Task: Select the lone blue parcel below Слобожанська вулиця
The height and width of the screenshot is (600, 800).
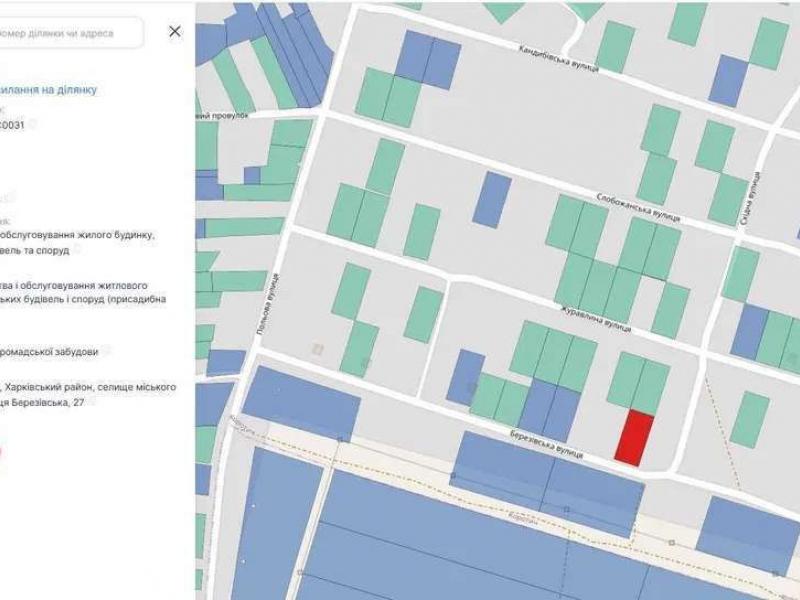Action: (491, 199)
